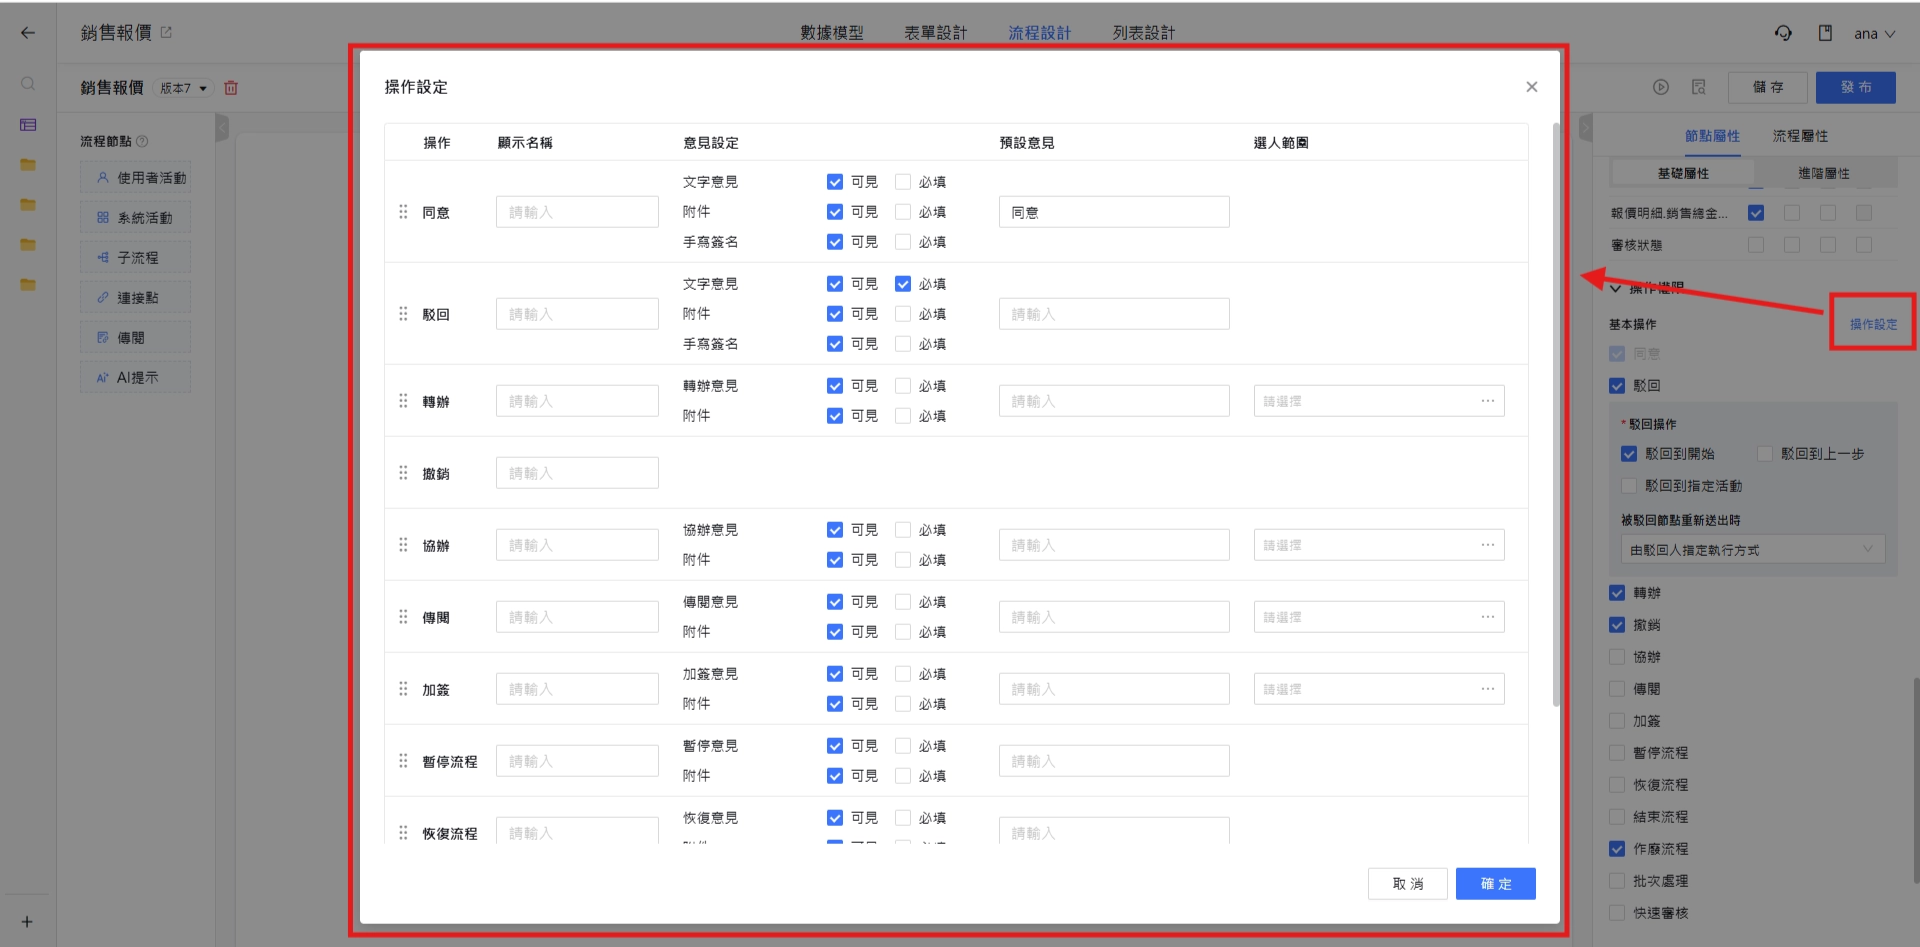Grab the drag handle for 轉辦 row
The image size is (1920, 947).
tap(403, 401)
